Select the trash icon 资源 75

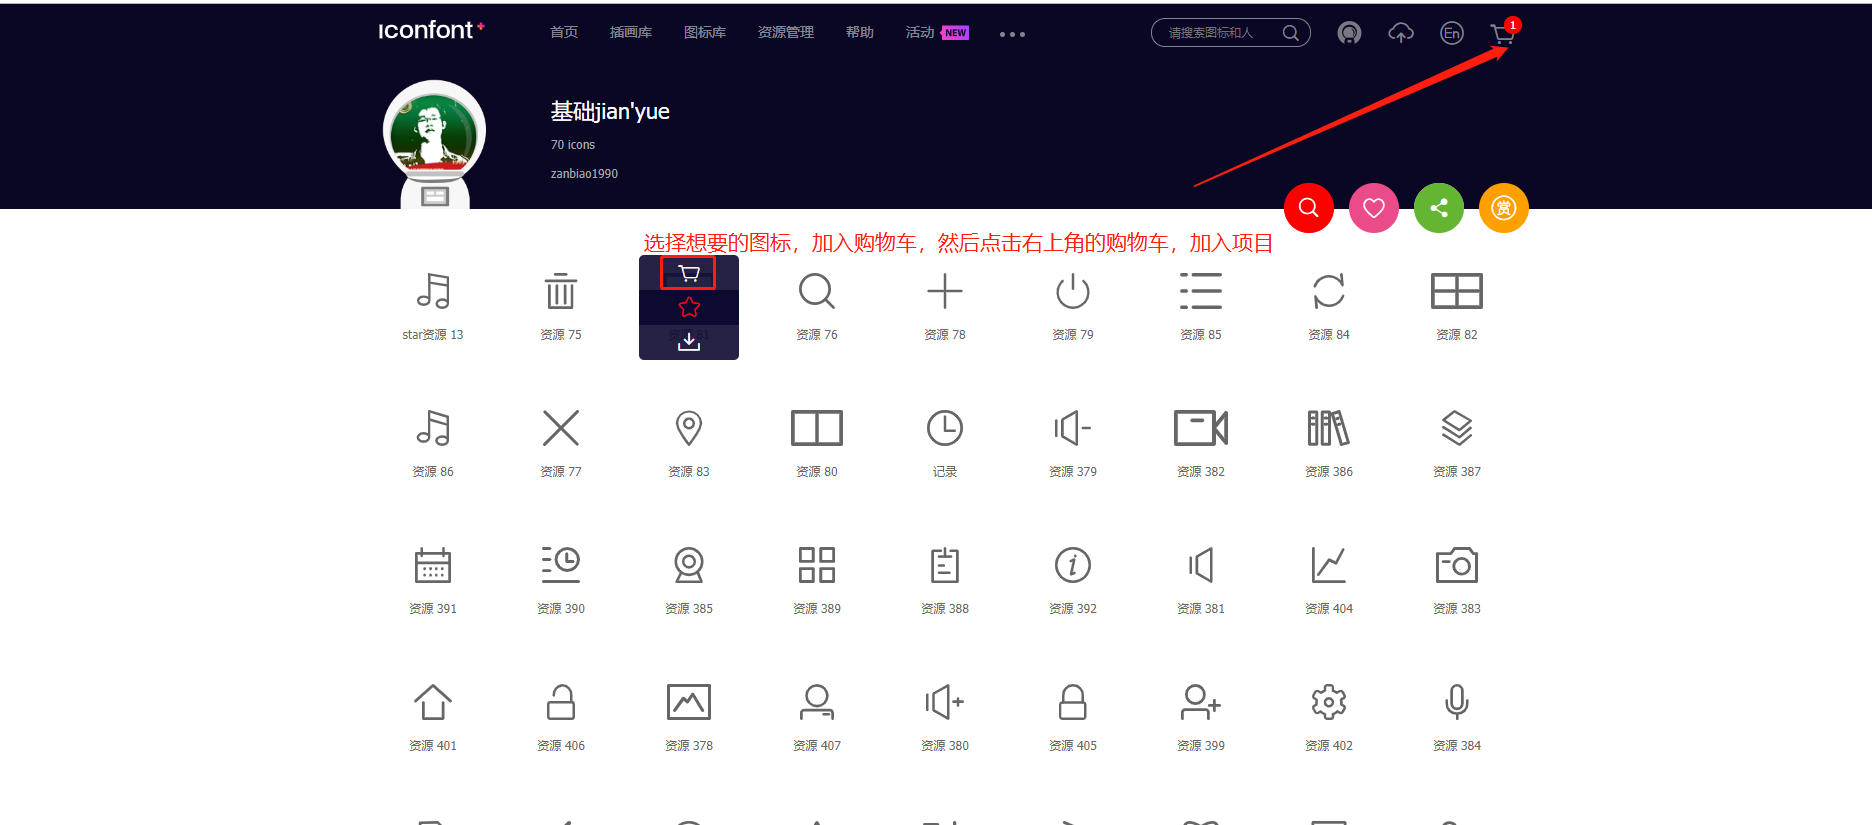pyautogui.click(x=561, y=291)
